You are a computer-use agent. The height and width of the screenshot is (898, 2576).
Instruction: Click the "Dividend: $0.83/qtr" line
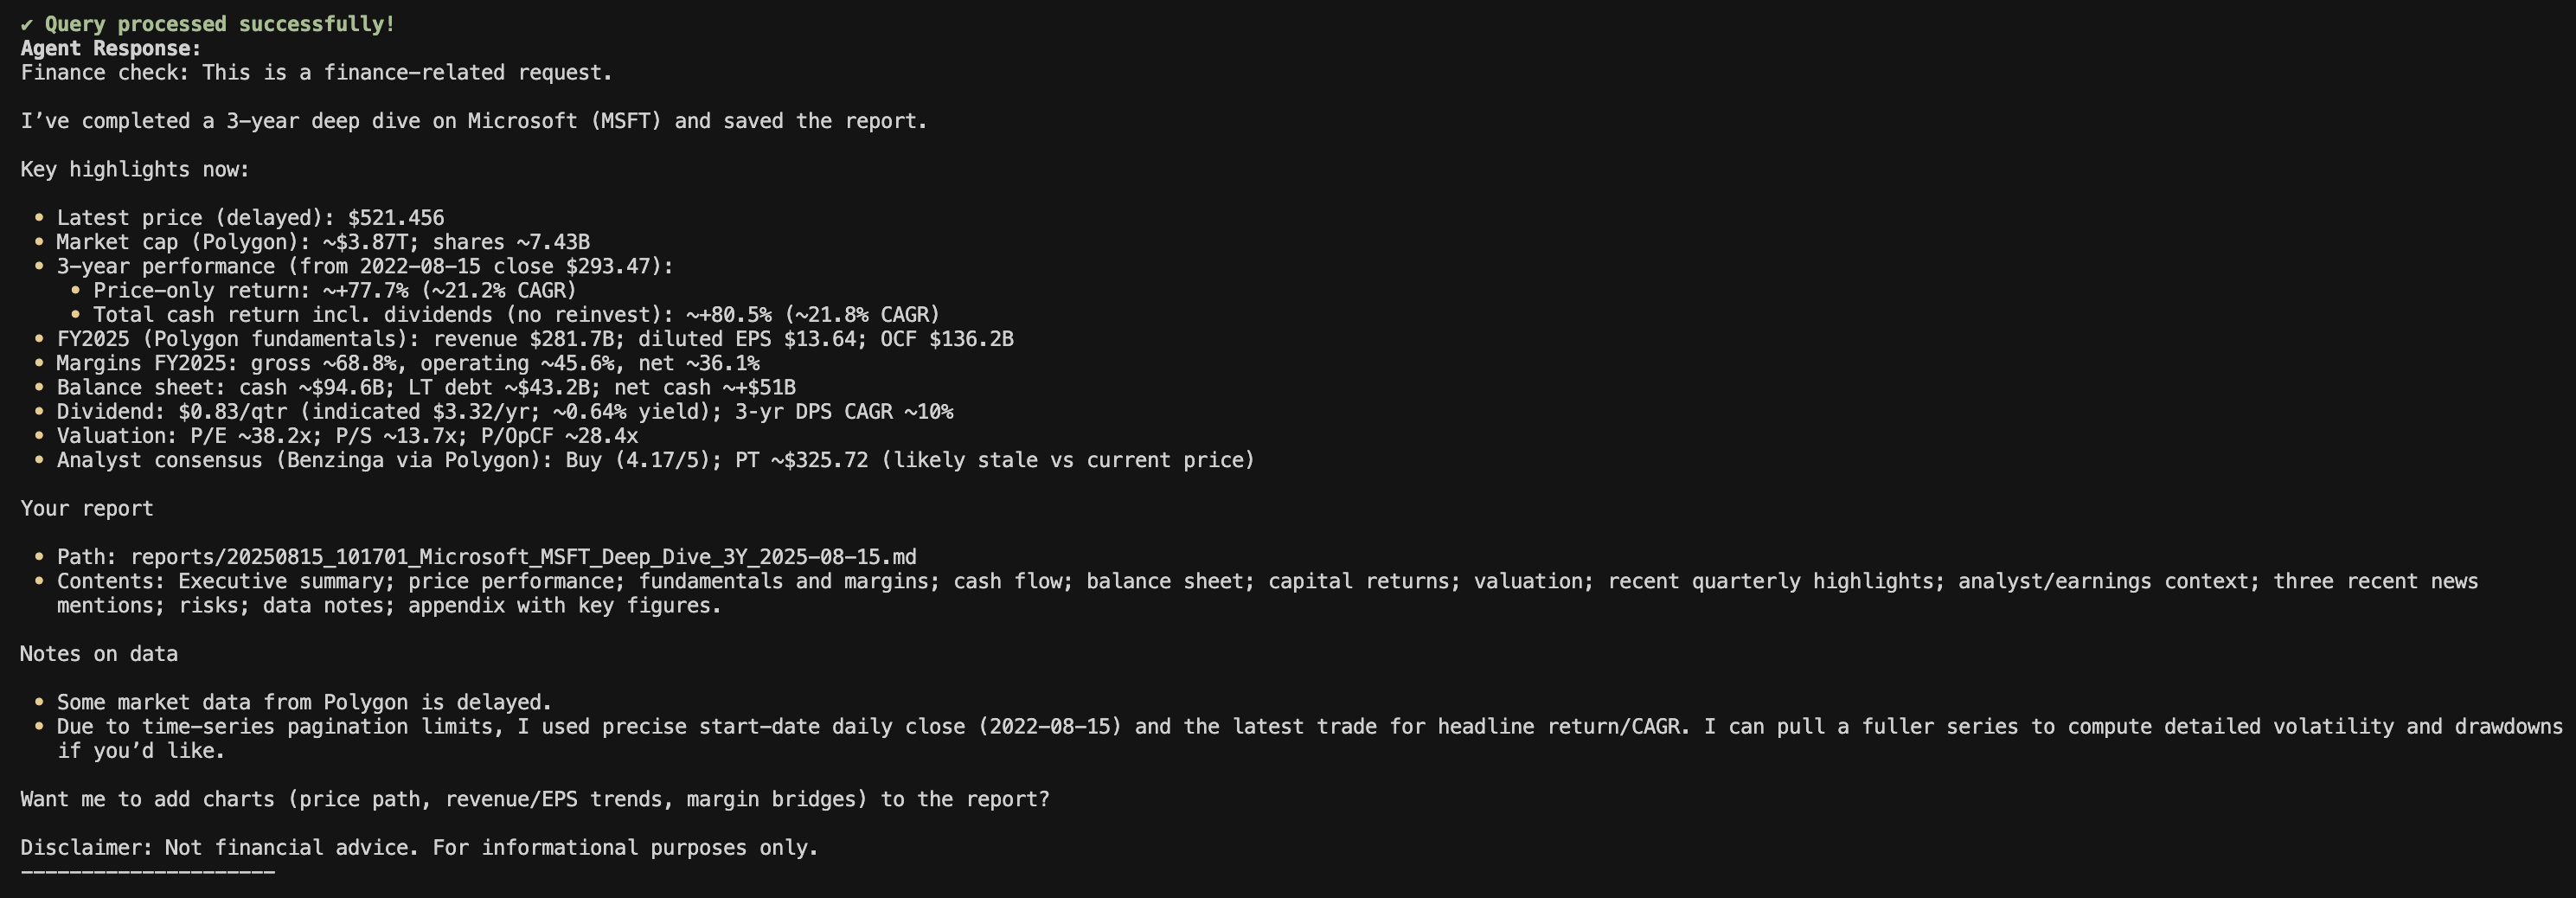pyautogui.click(x=504, y=412)
